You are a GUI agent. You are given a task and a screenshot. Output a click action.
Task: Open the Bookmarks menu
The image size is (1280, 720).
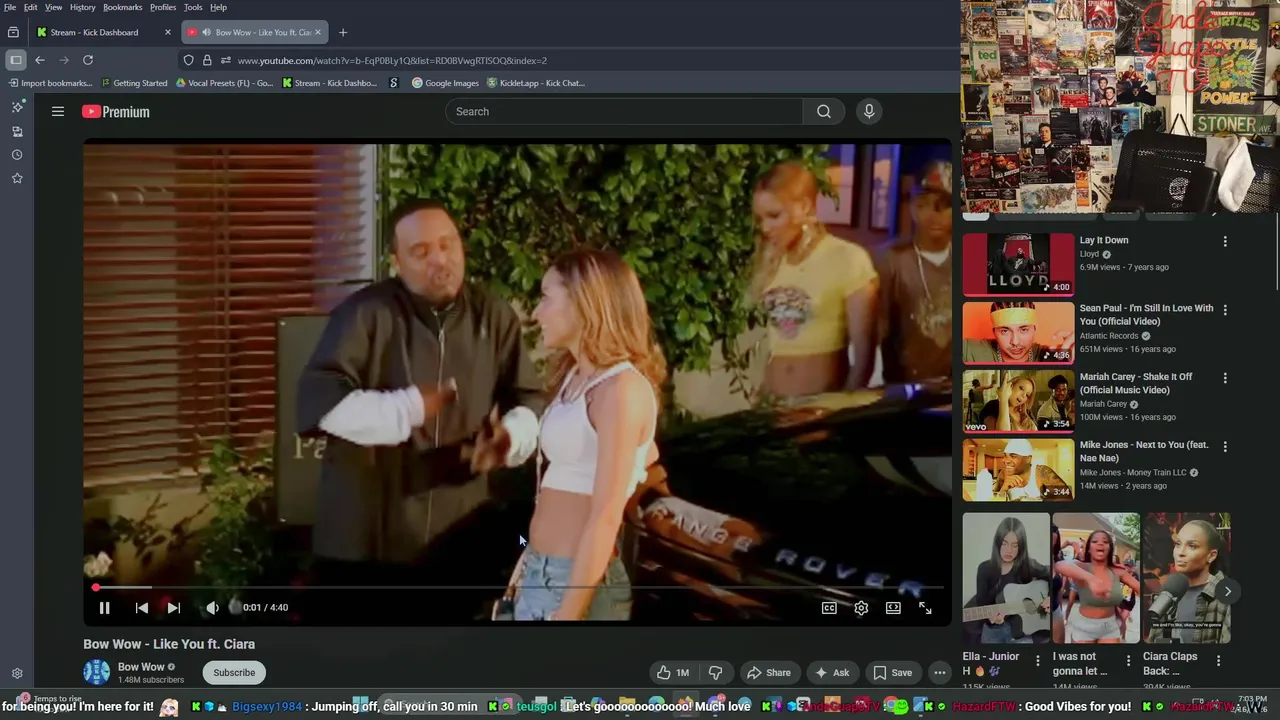123,7
